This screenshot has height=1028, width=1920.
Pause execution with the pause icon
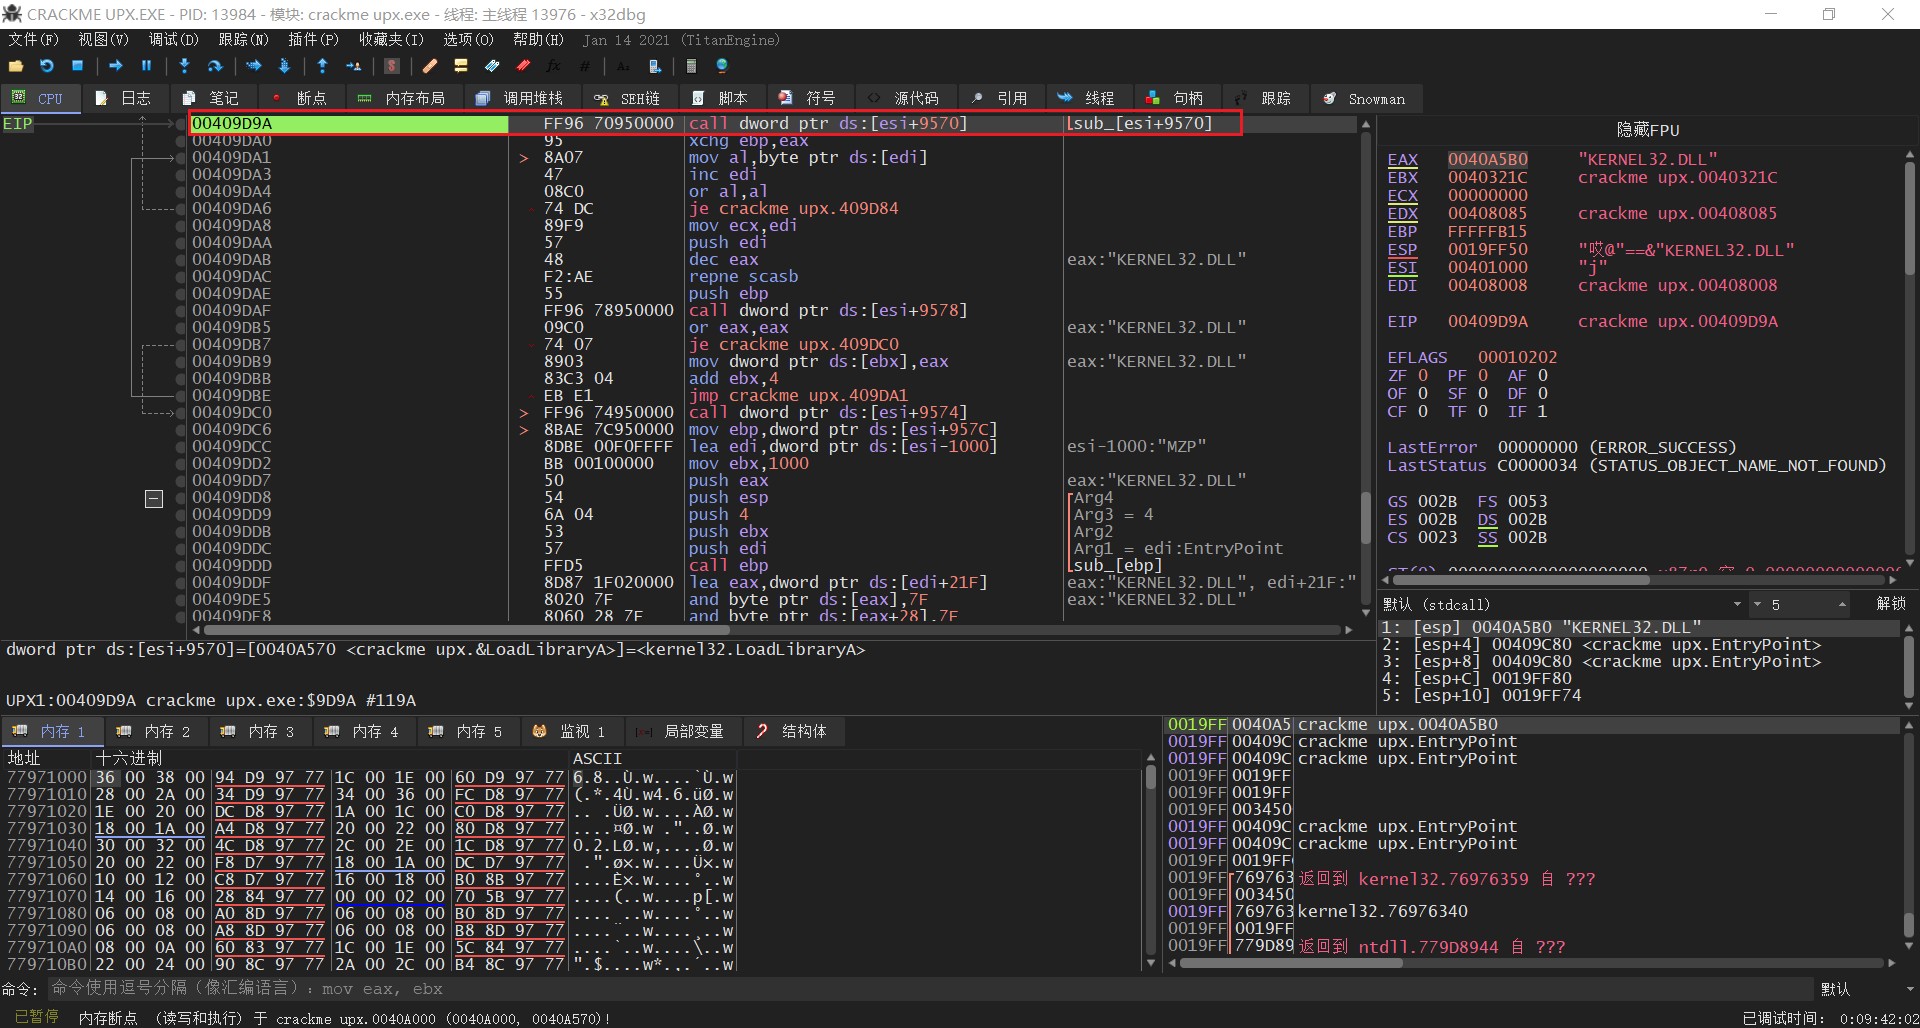146,66
